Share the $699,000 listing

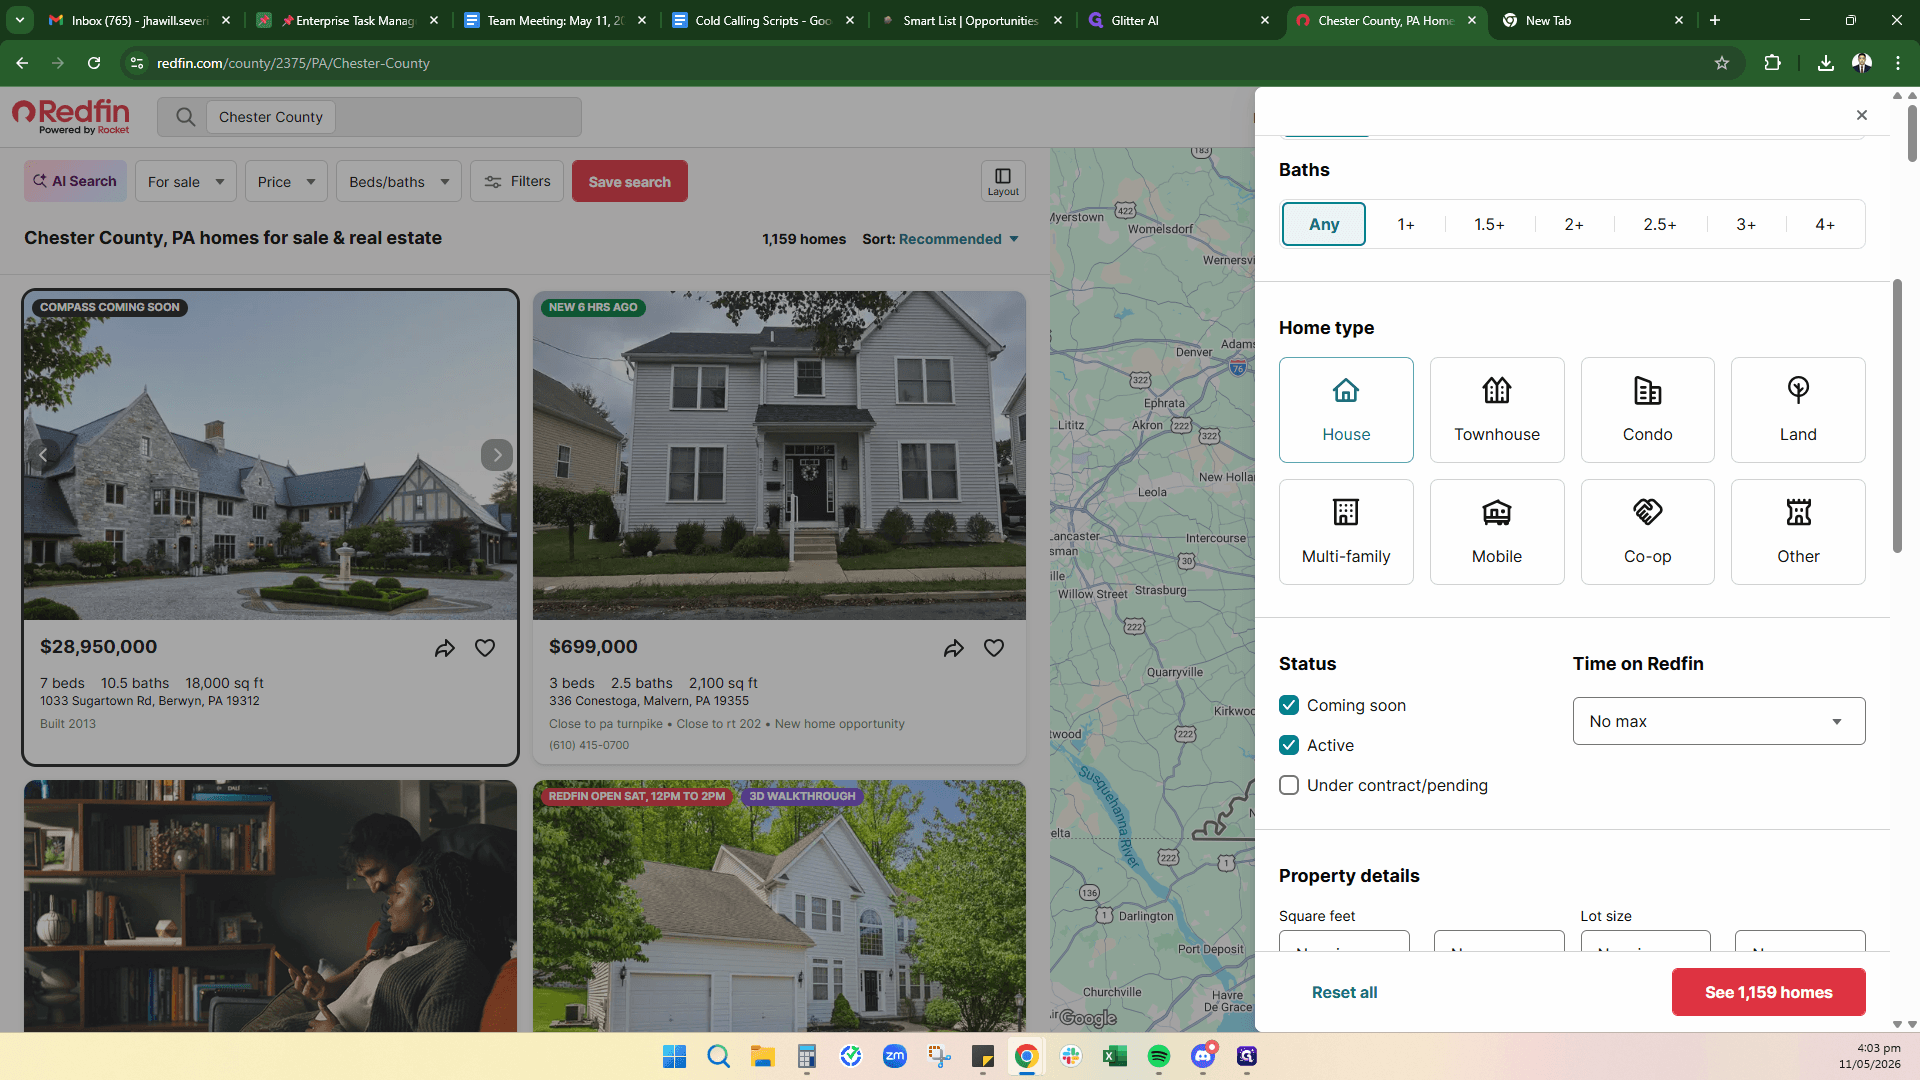pyautogui.click(x=954, y=648)
